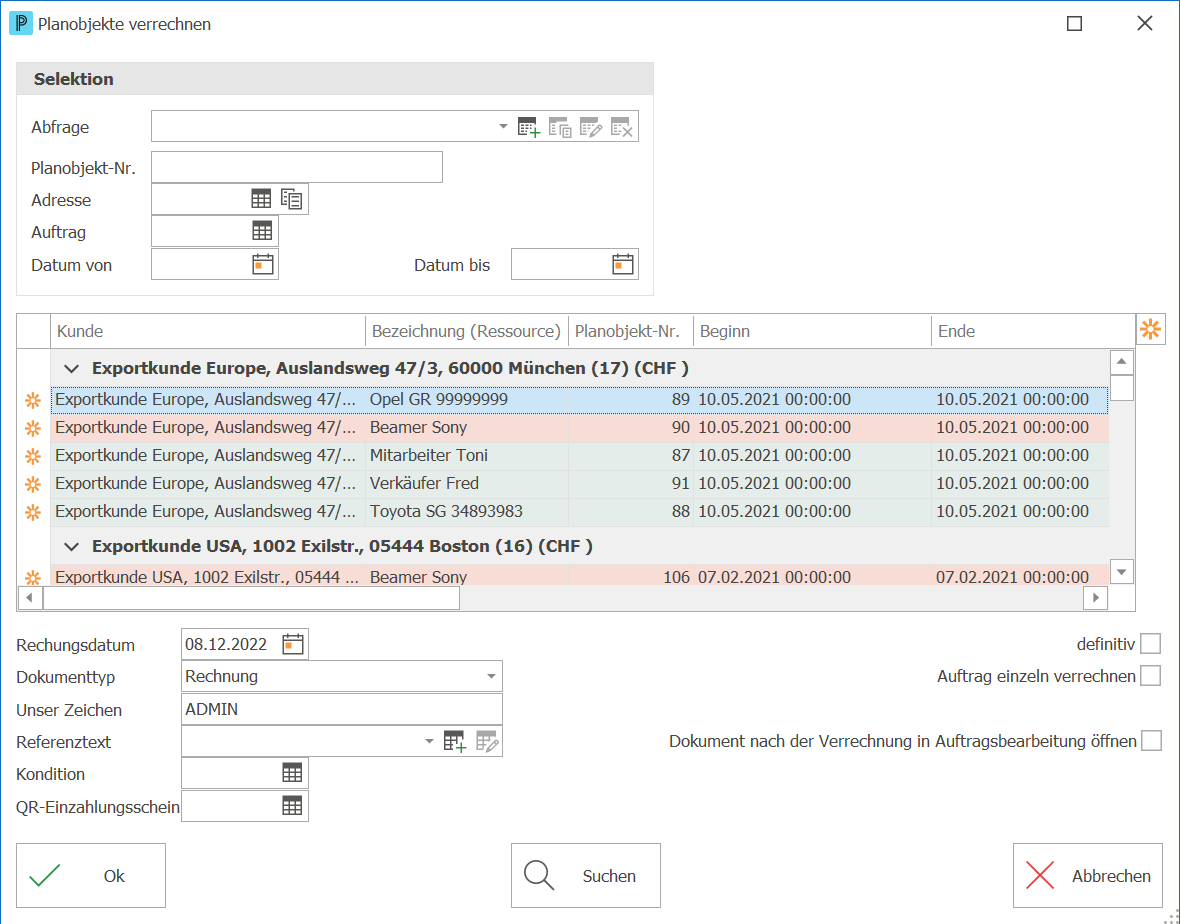Click the delete query icon beside Abfrage

(x=622, y=127)
